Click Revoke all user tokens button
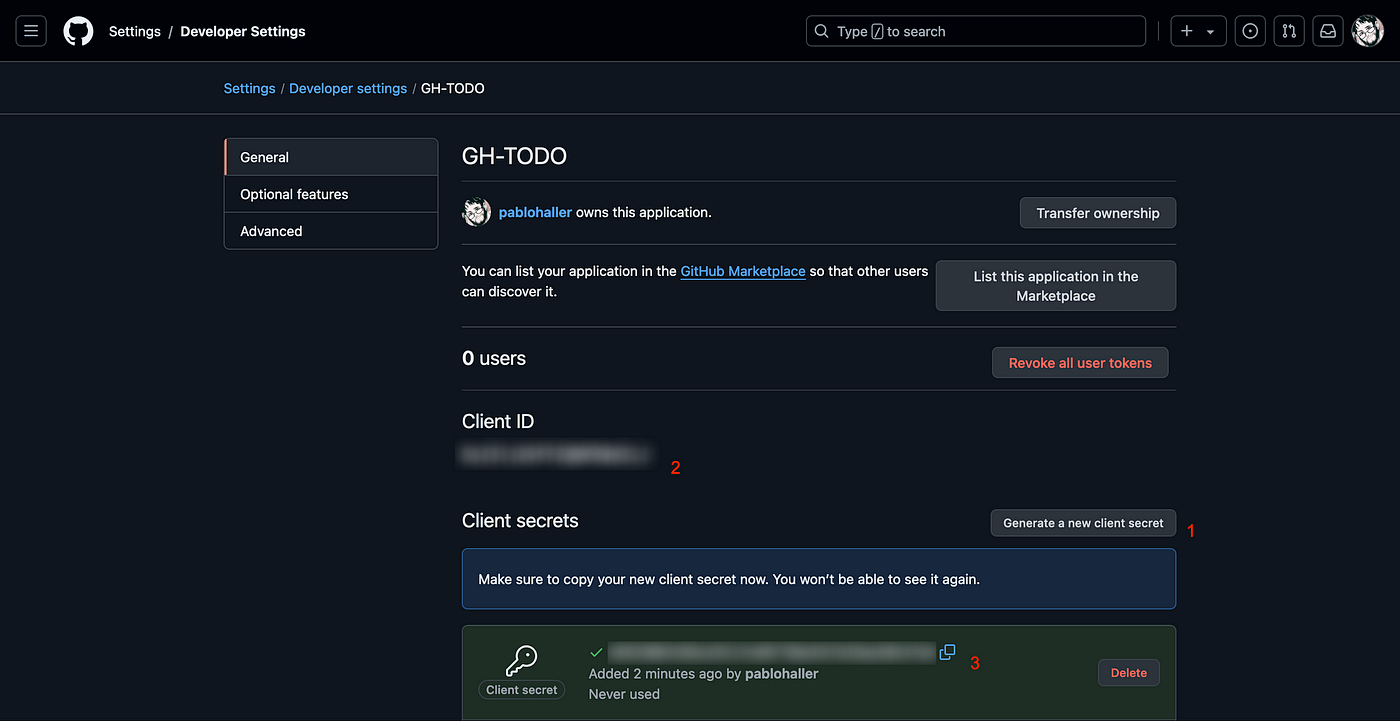Screen dimensions: 1400x721 1080,363
